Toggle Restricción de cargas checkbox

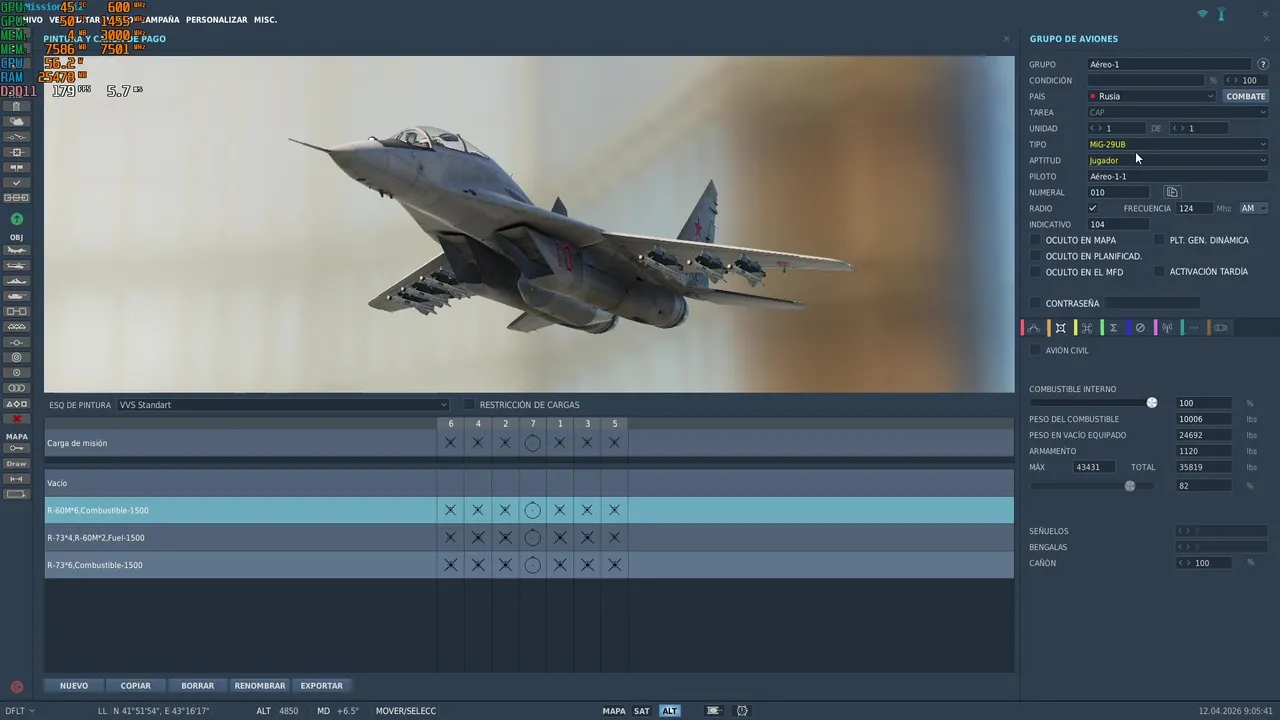tap(469, 405)
